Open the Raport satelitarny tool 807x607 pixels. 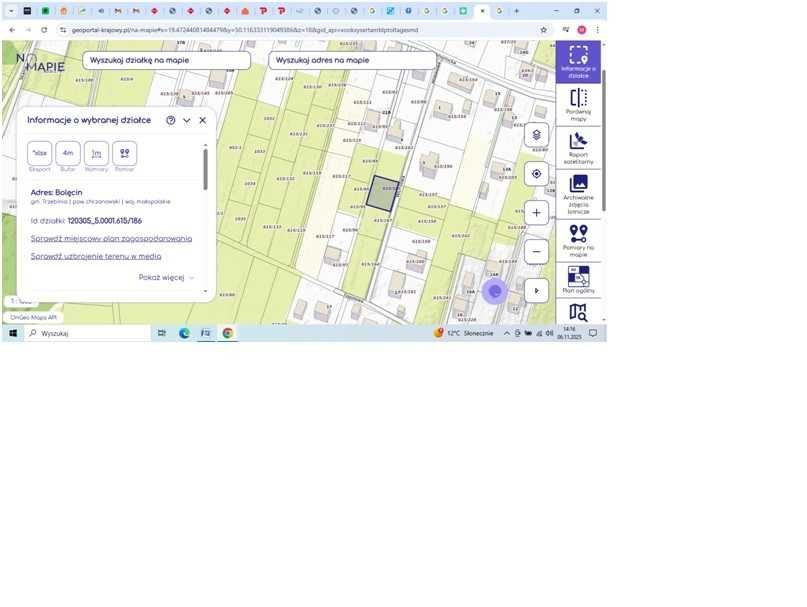click(x=578, y=148)
